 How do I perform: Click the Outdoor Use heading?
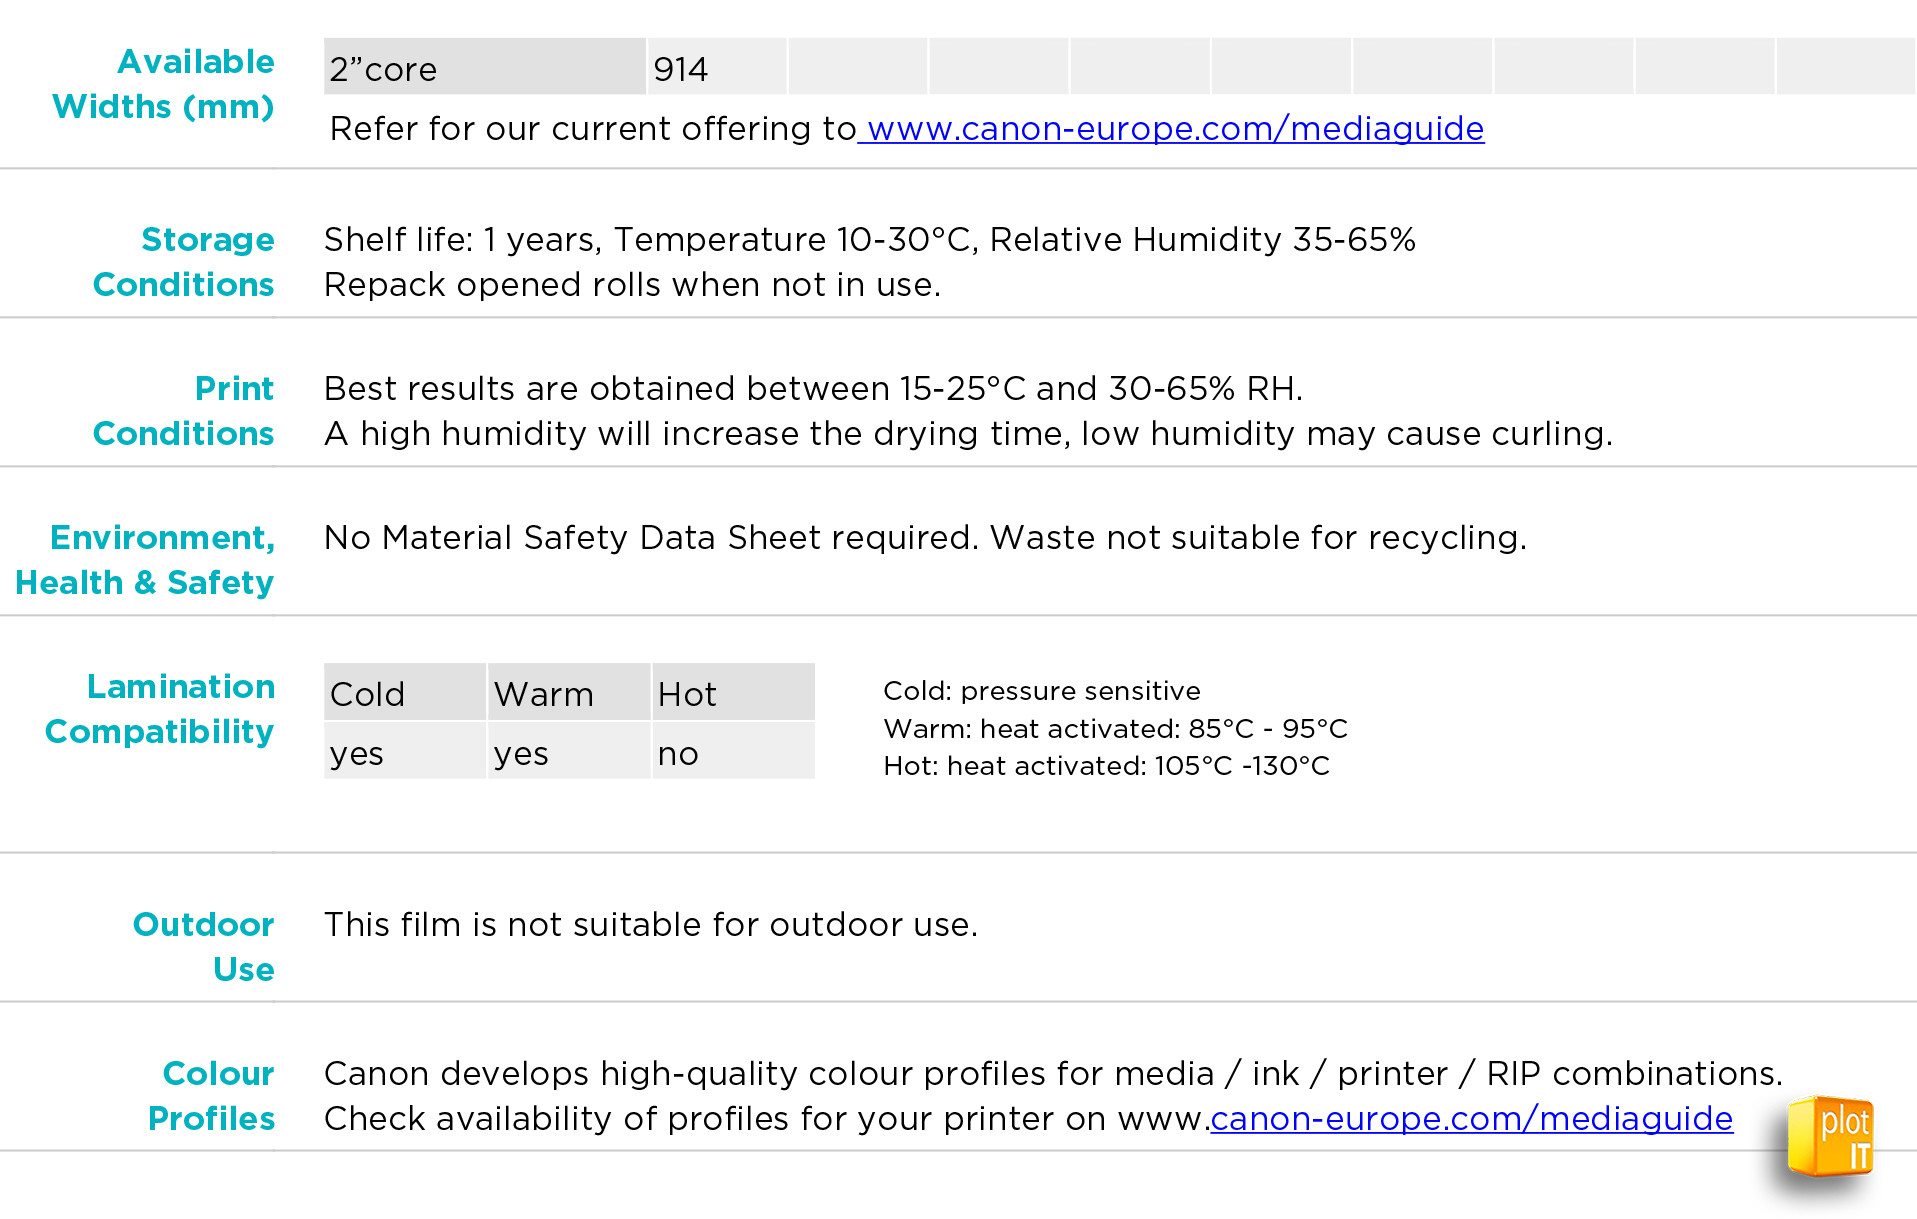(x=204, y=947)
